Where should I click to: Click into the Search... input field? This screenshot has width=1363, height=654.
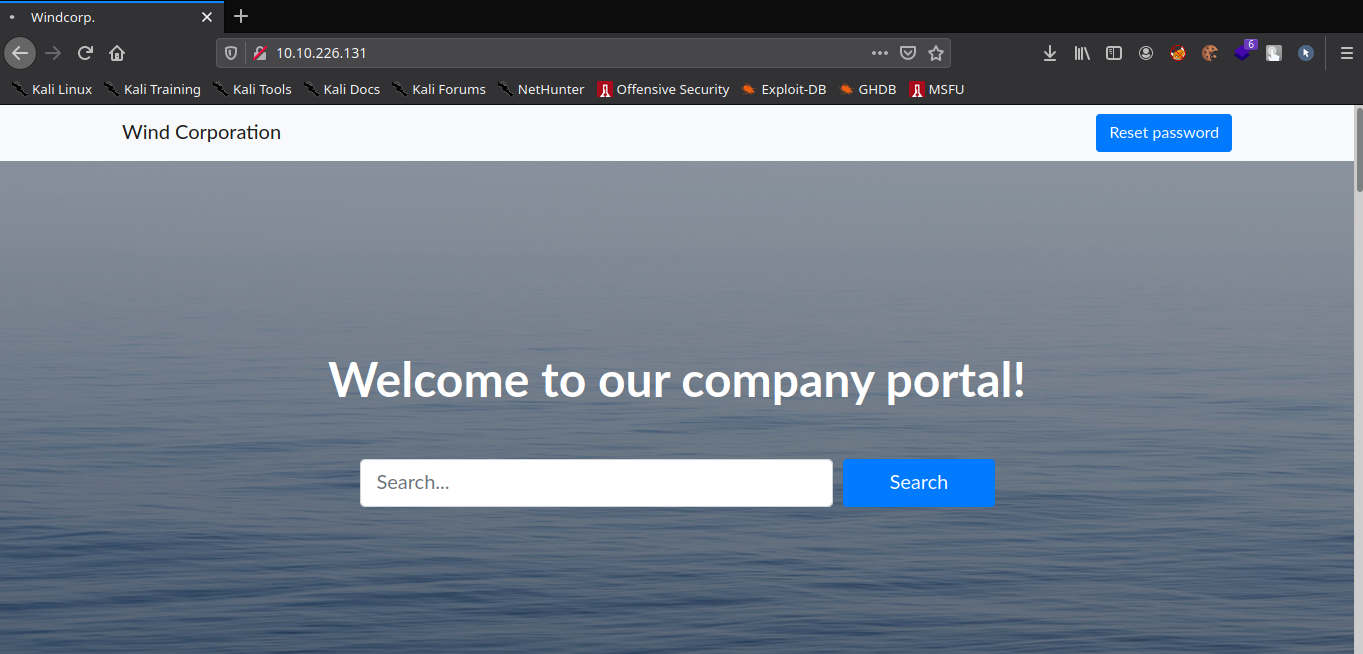596,483
